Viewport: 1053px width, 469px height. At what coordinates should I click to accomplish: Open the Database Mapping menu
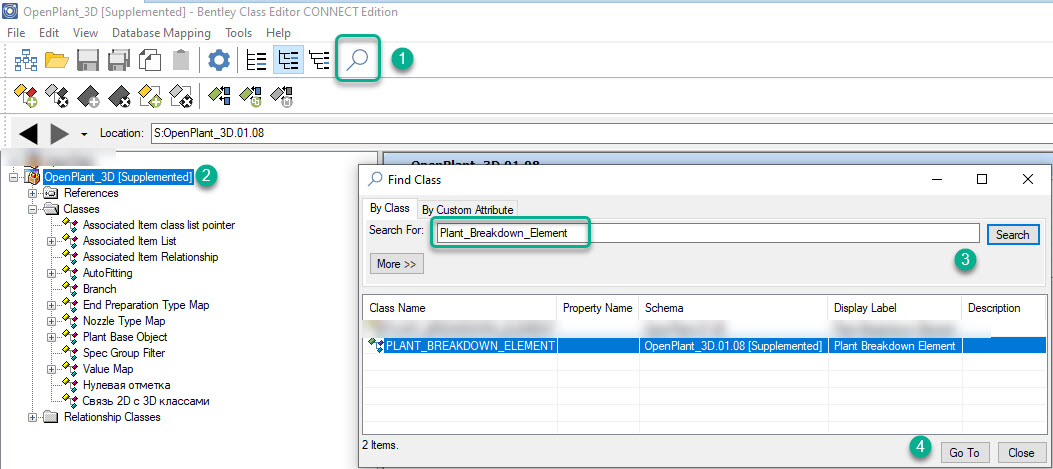(x=161, y=33)
